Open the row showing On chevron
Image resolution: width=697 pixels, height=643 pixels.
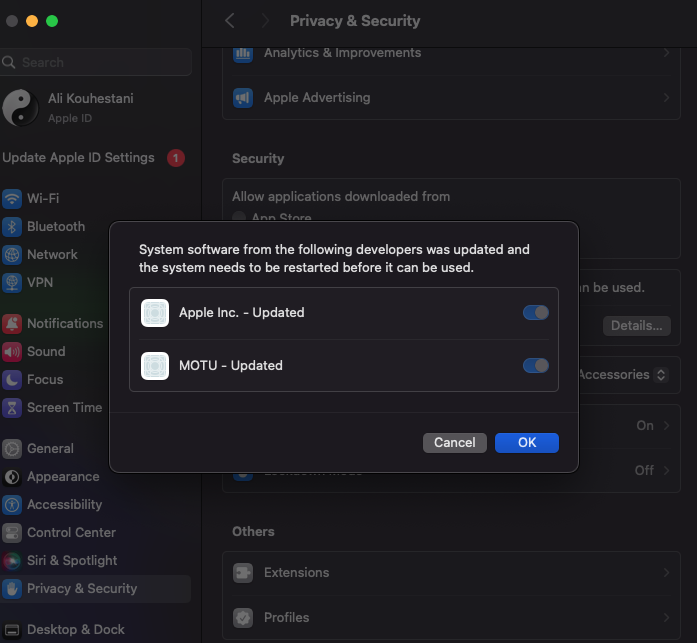(x=666, y=426)
